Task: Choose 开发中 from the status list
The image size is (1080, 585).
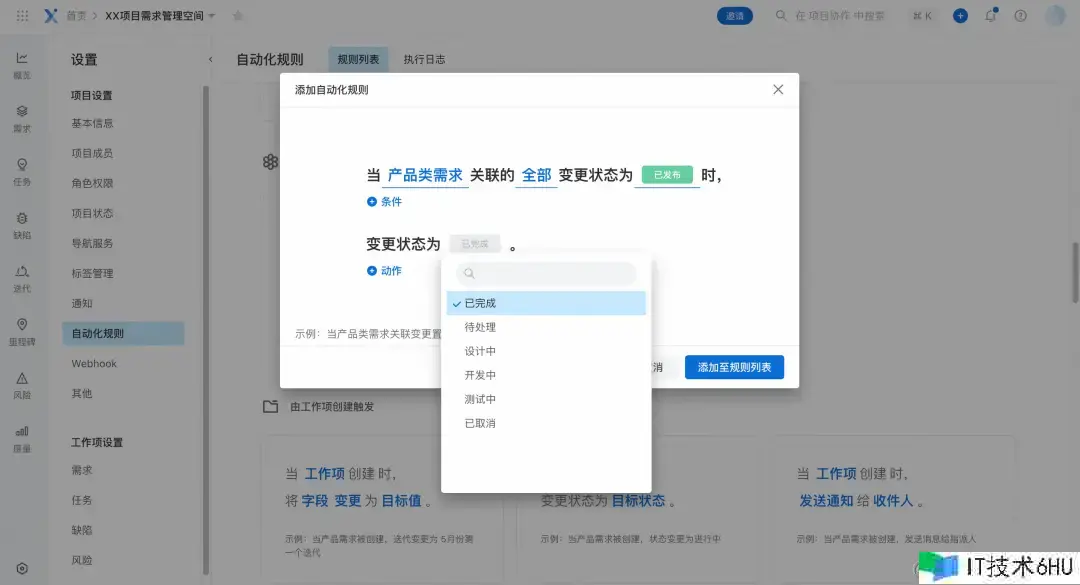Action: click(x=480, y=375)
